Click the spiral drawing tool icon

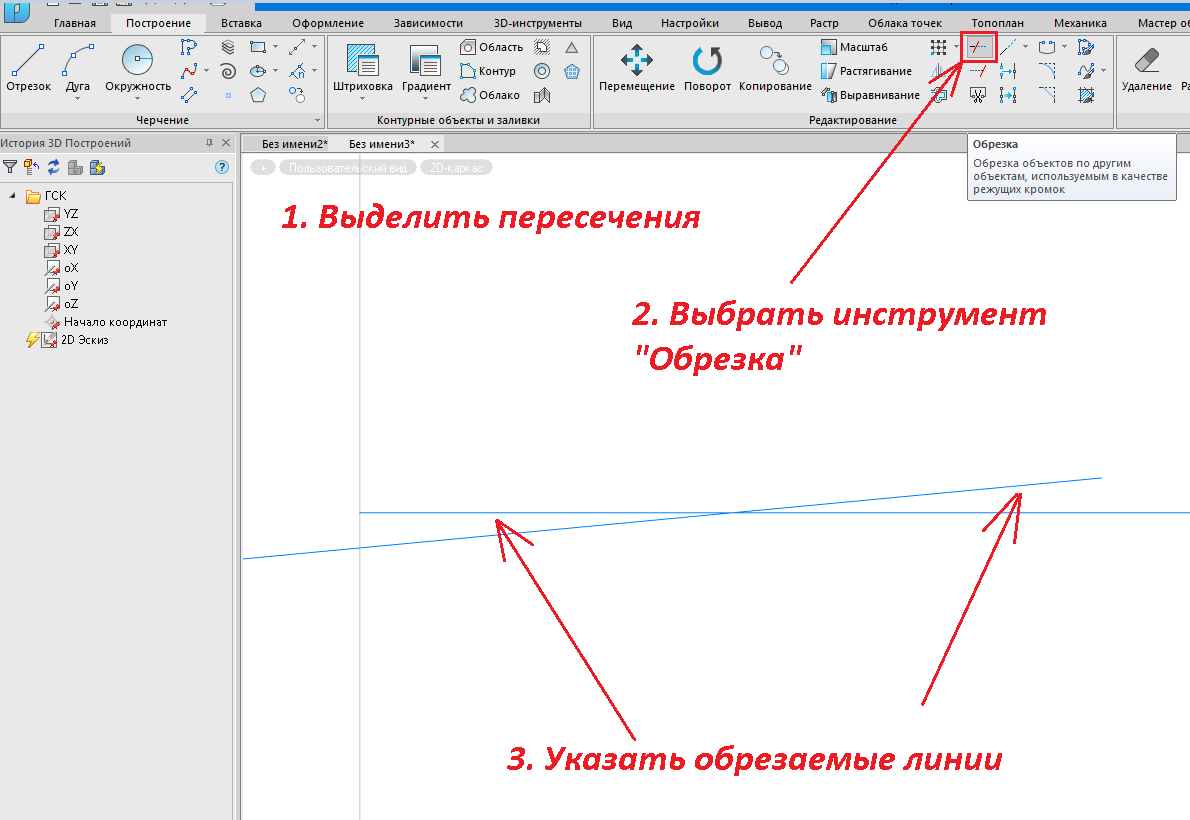pyautogui.click(x=228, y=71)
